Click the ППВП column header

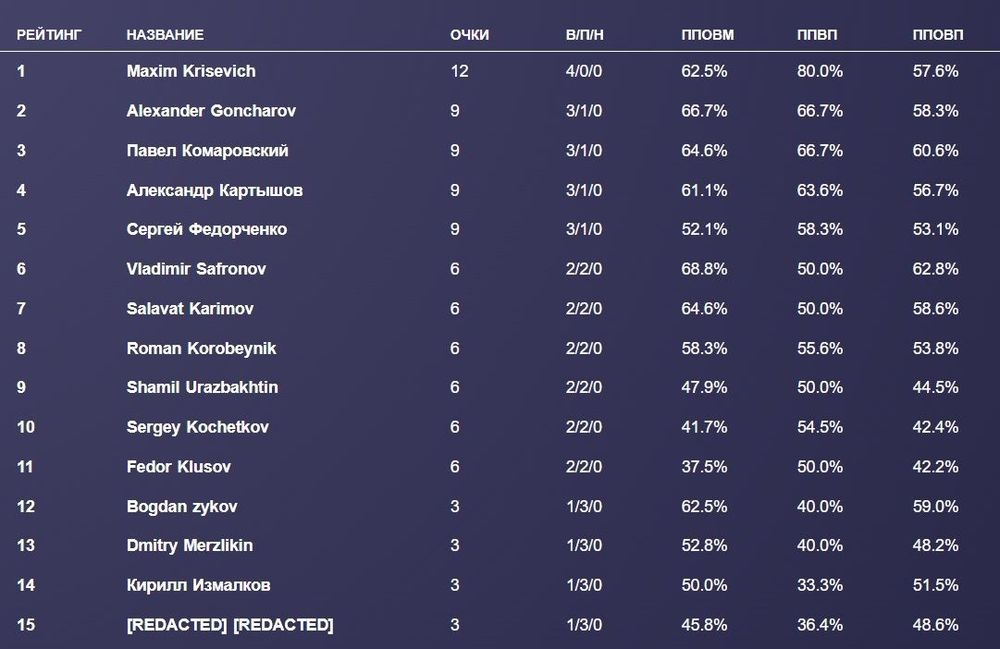[x=817, y=35]
